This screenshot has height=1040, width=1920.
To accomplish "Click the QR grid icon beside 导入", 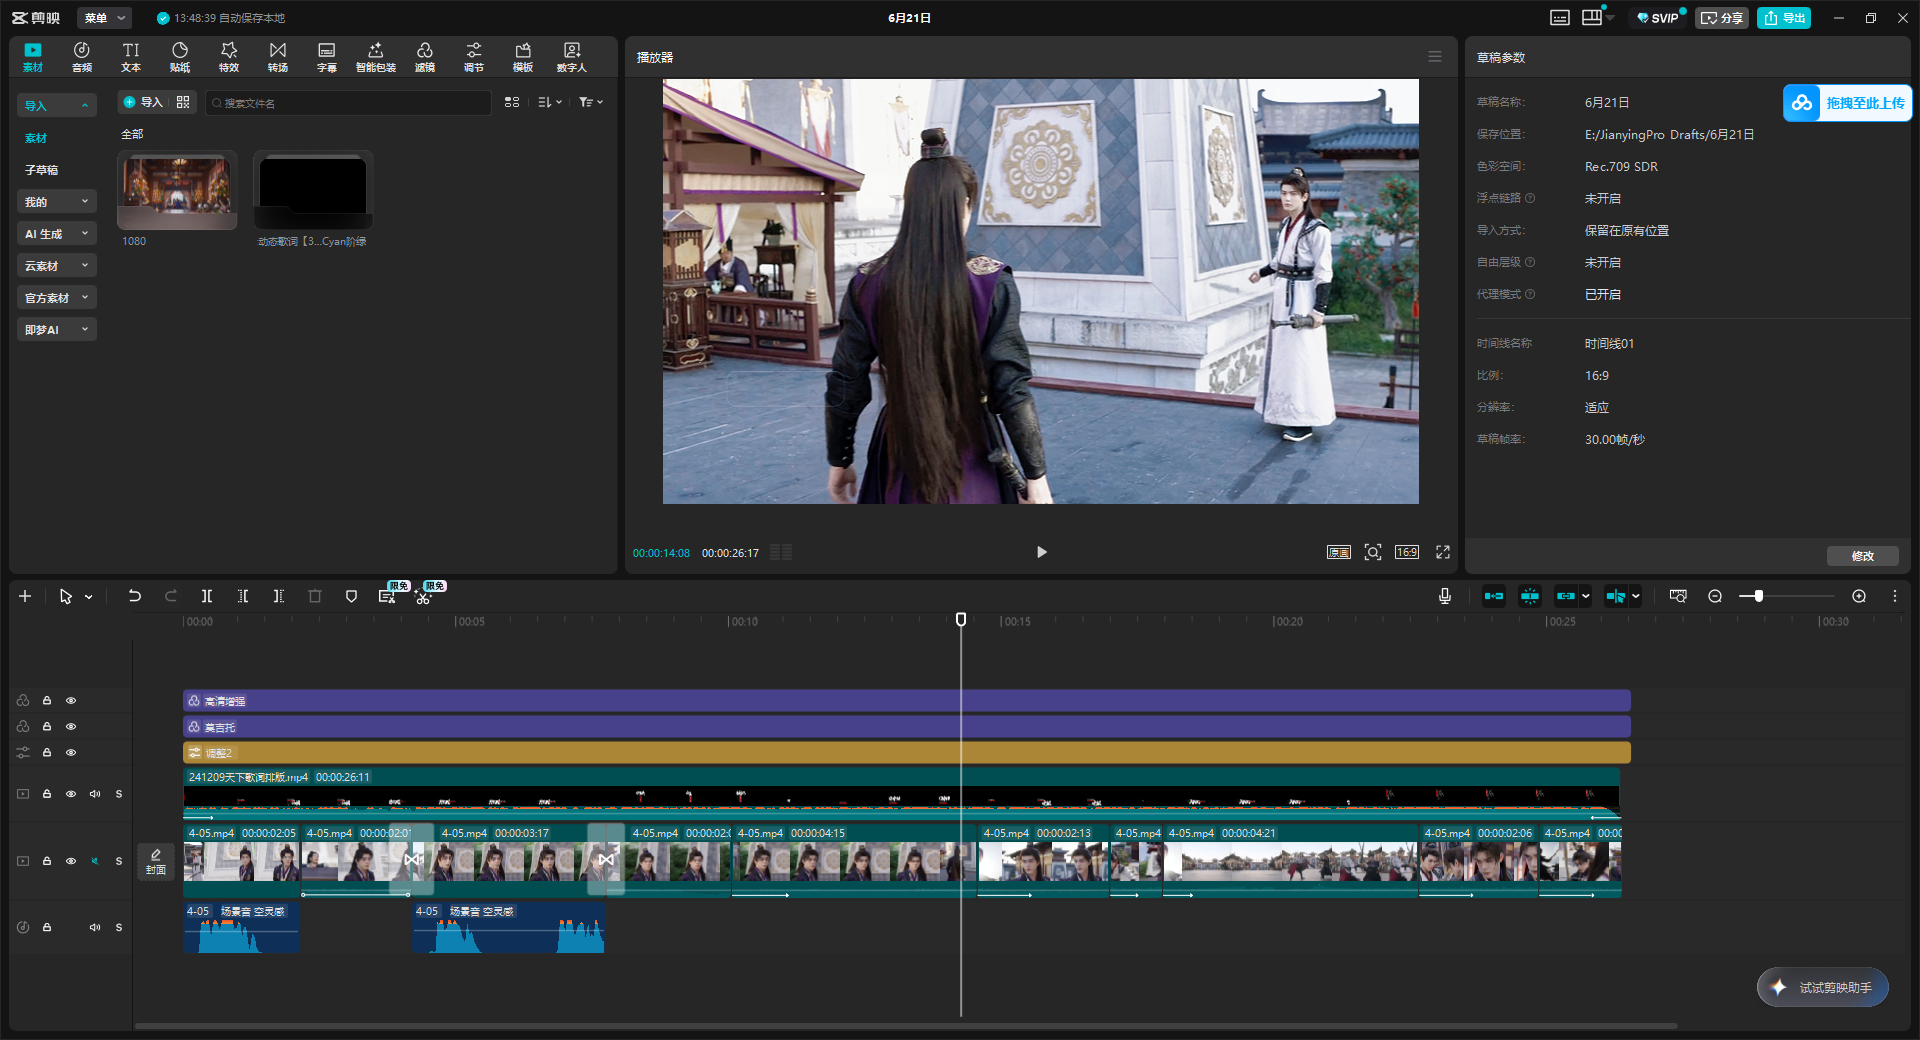I will point(183,102).
